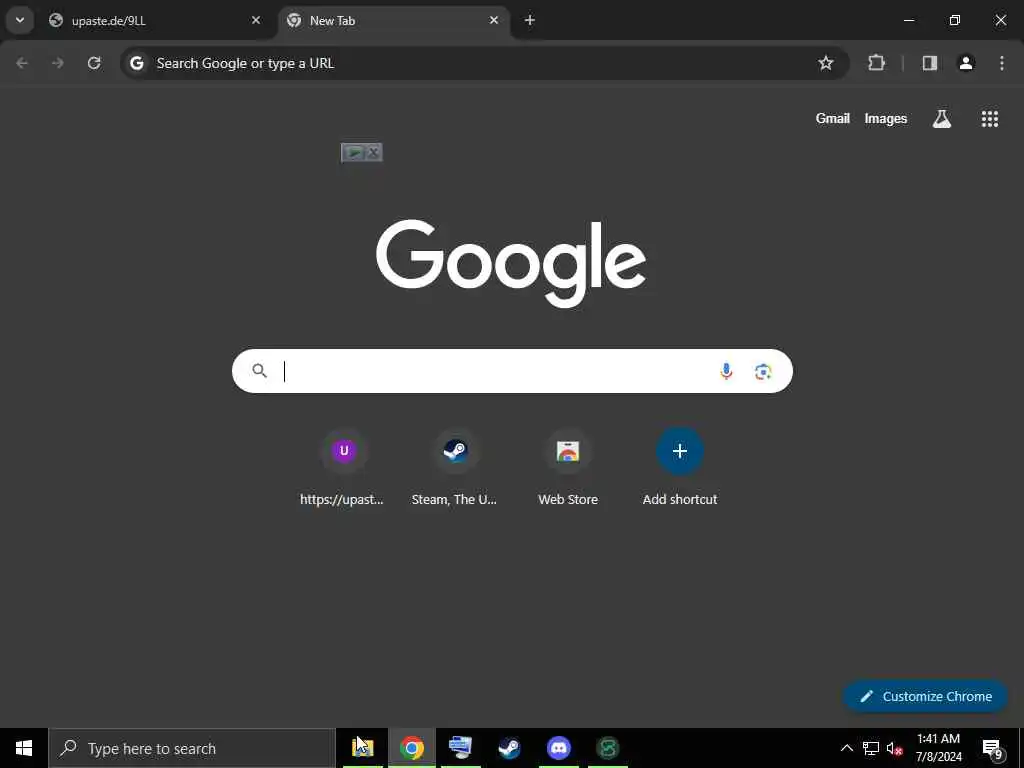Click the muted volume tray icon
This screenshot has height=768, width=1024.
(x=895, y=748)
